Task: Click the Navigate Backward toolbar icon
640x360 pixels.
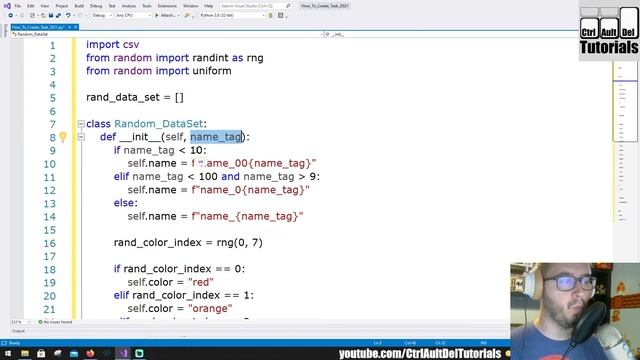Action: [11, 16]
